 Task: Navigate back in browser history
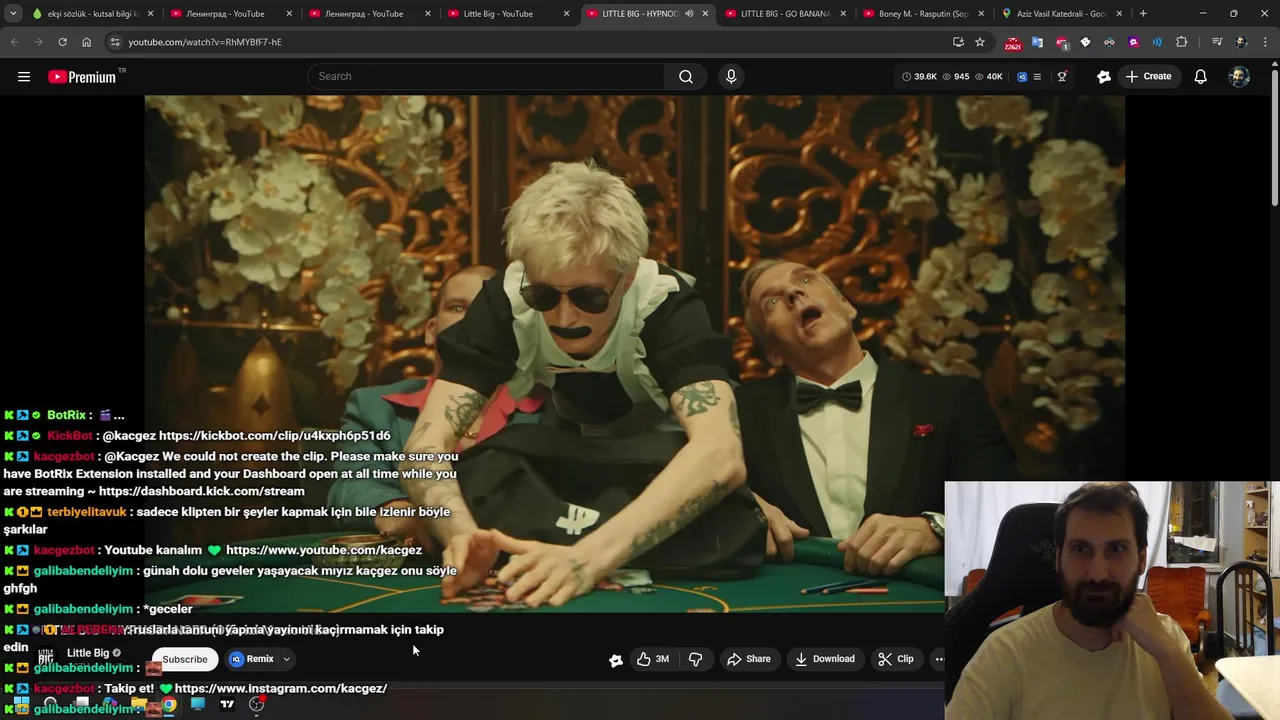(14, 42)
